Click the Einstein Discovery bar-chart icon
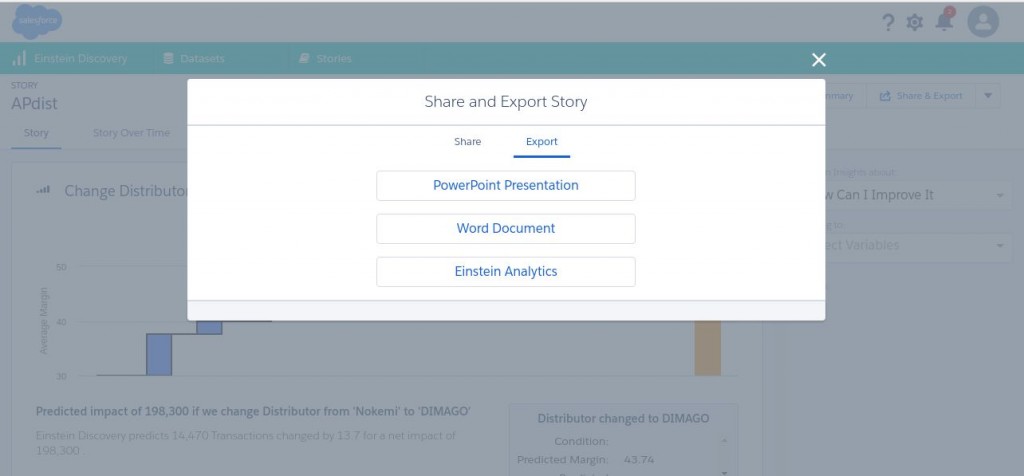The height and width of the screenshot is (476, 1024). (x=19, y=58)
